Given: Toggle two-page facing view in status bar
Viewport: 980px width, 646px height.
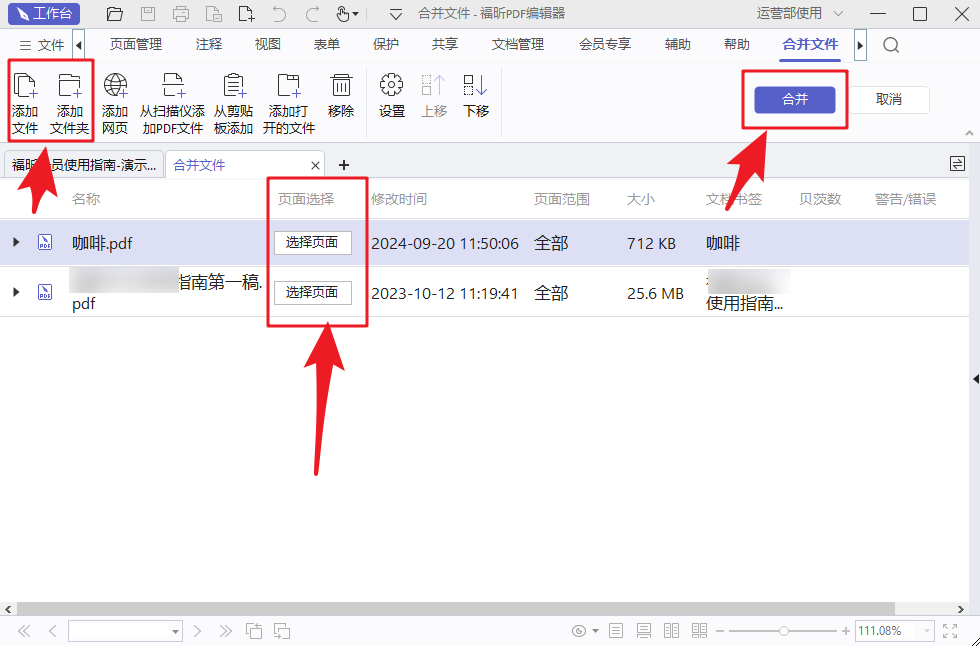Looking at the screenshot, I should click(672, 631).
